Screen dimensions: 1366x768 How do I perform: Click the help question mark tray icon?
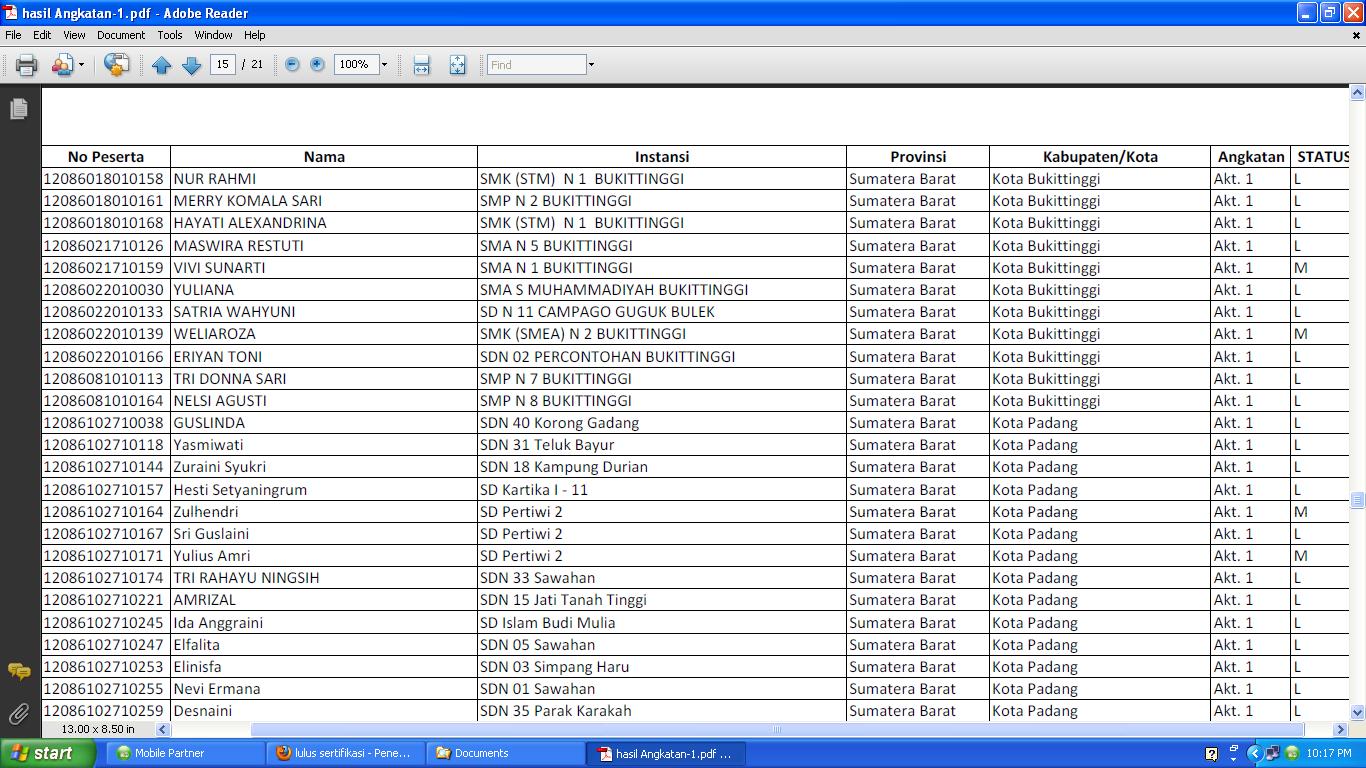[x=1212, y=754]
